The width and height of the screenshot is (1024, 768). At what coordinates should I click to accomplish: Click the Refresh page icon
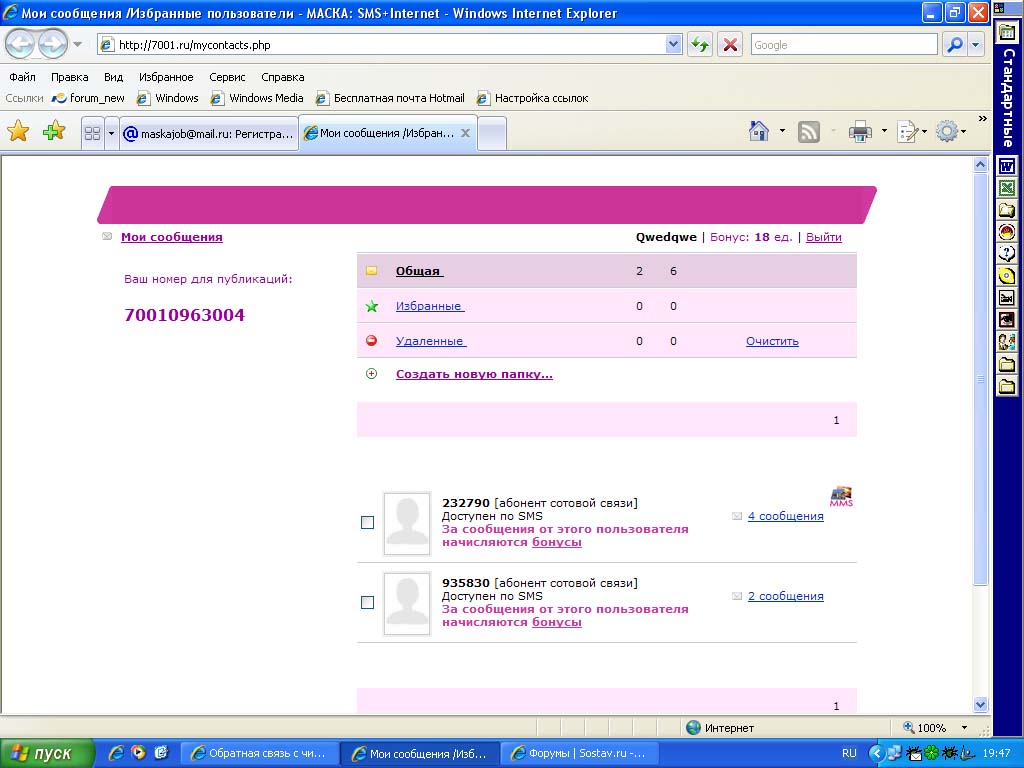[699, 45]
